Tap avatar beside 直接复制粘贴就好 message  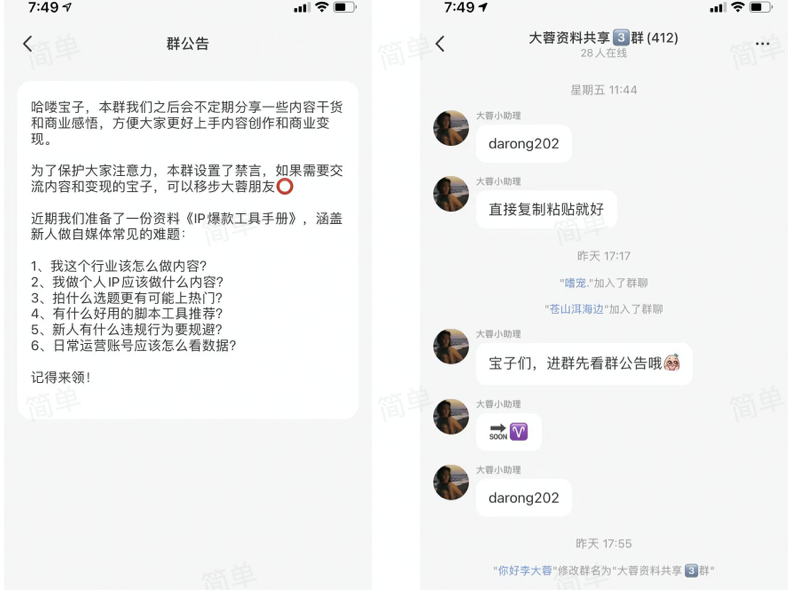click(x=451, y=194)
